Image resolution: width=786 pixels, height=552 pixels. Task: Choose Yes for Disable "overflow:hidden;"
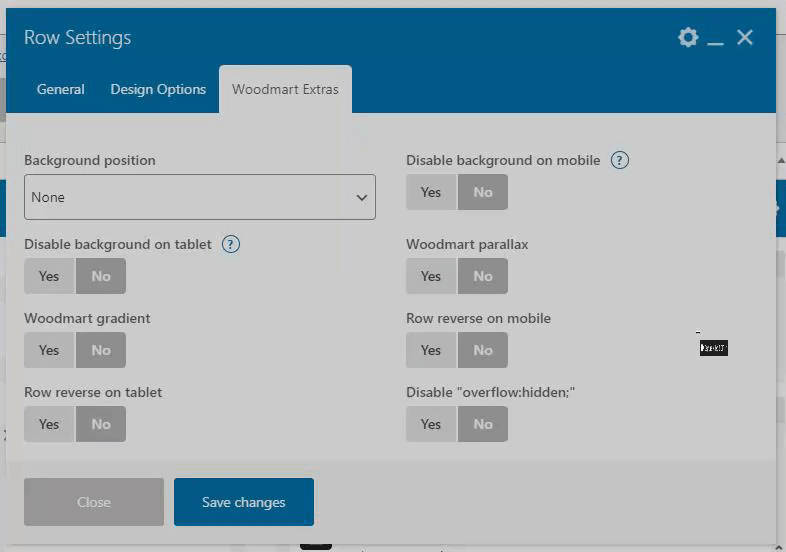point(431,424)
